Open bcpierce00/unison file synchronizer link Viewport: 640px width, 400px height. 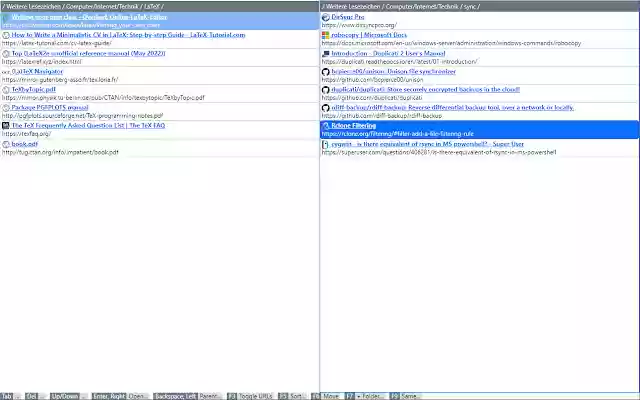(x=393, y=71)
